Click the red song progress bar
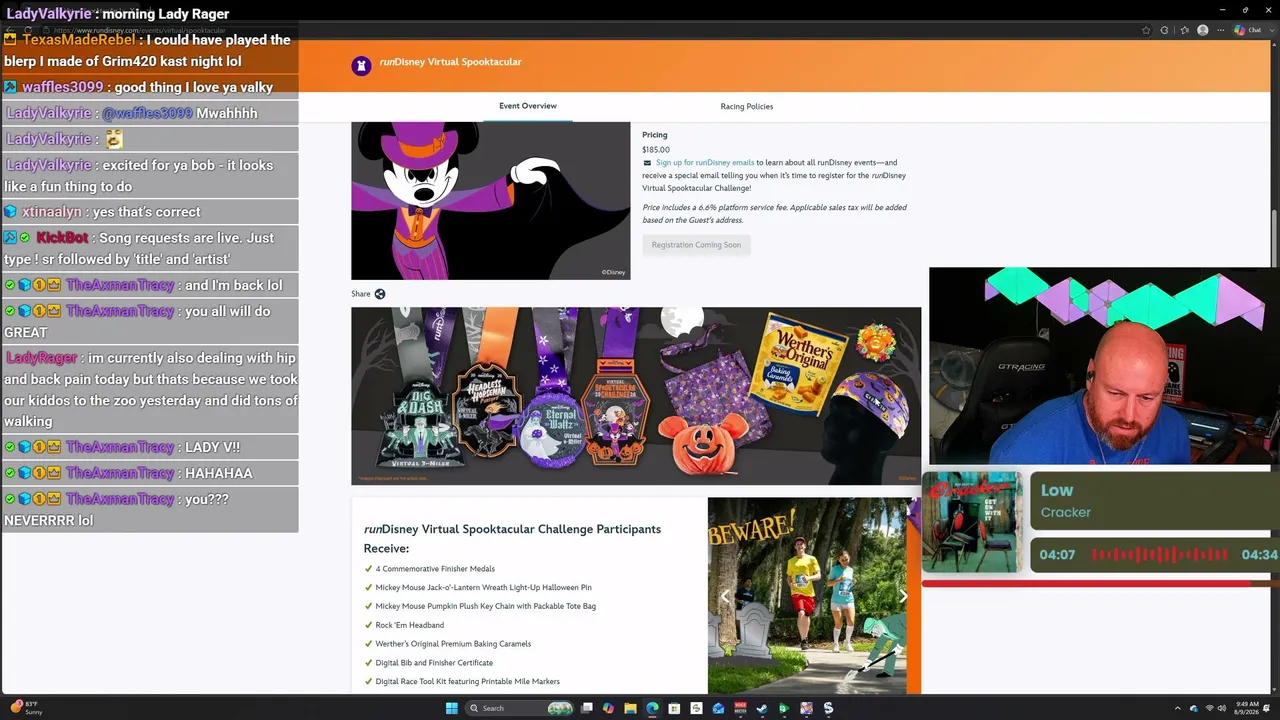Screen dimensions: 1280x720 (1100, 583)
